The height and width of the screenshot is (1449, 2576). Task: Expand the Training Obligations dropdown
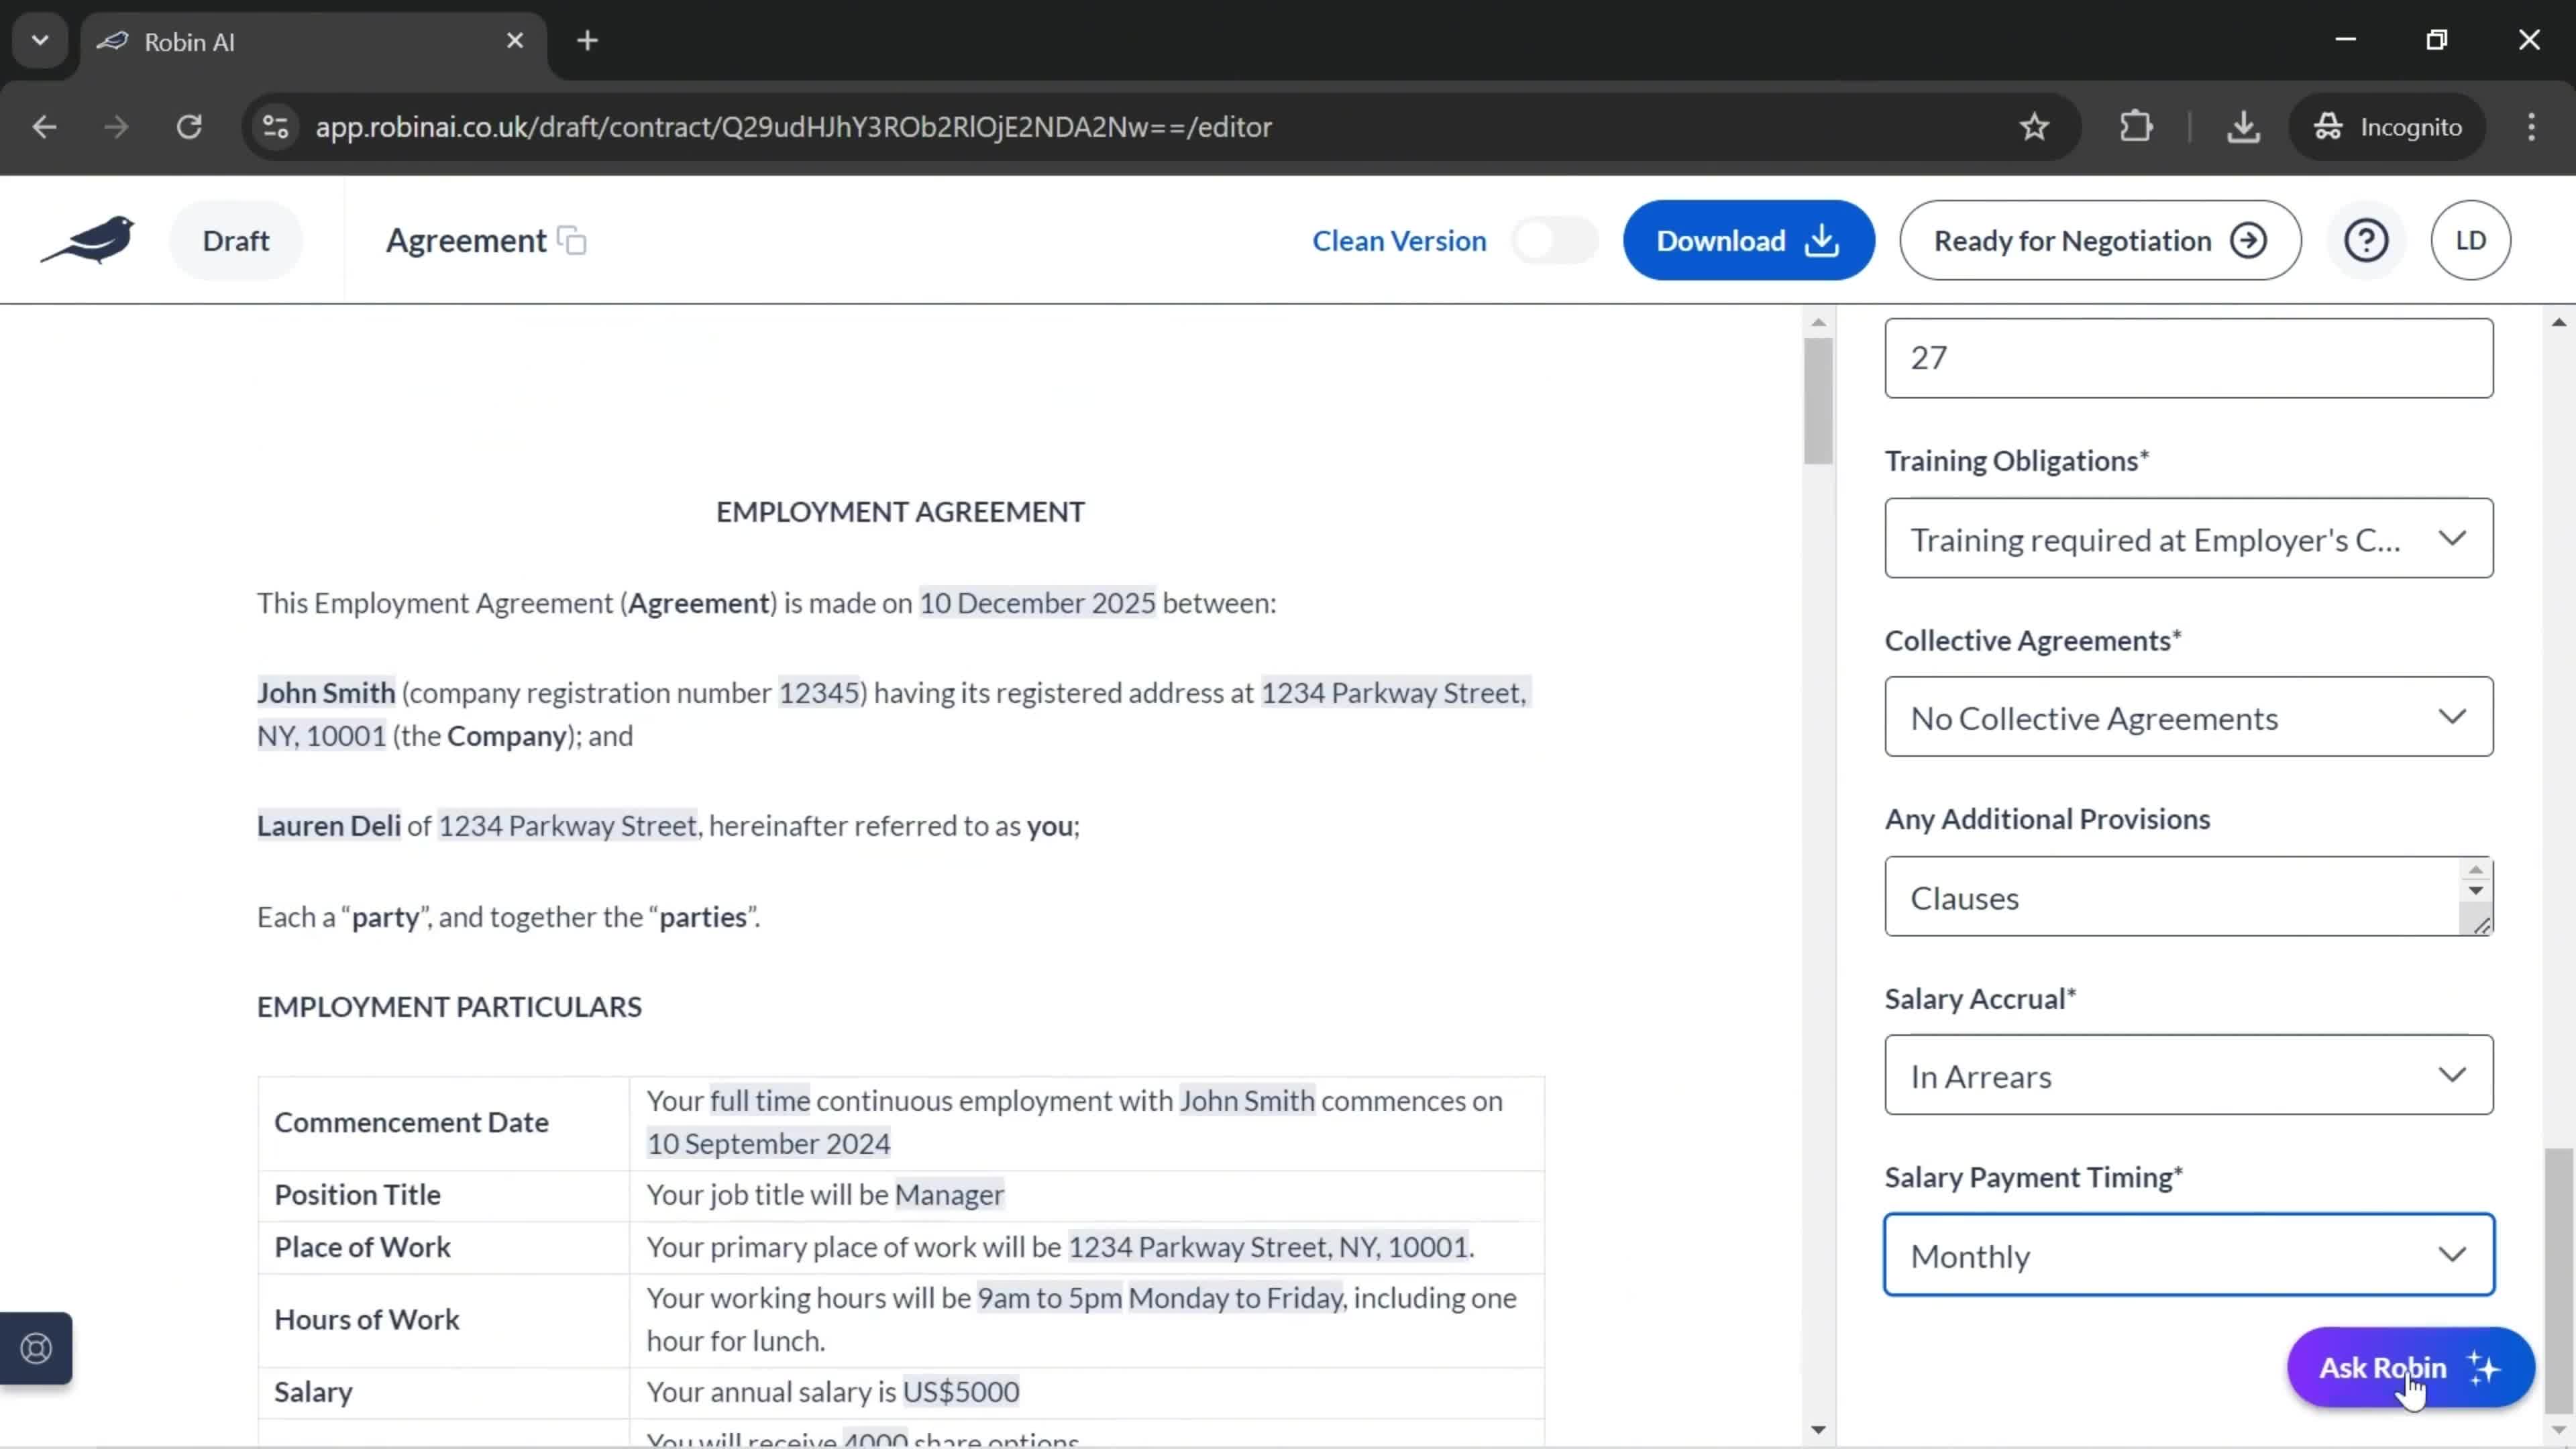(2188, 539)
